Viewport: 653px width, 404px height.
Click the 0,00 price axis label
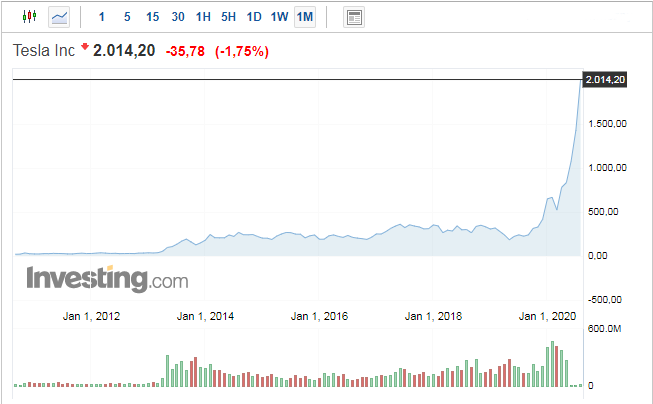coord(597,256)
